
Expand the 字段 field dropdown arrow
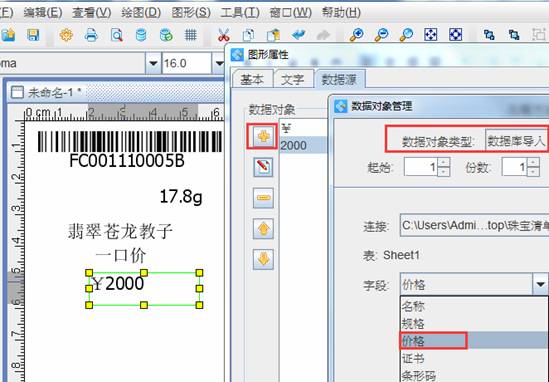click(540, 284)
